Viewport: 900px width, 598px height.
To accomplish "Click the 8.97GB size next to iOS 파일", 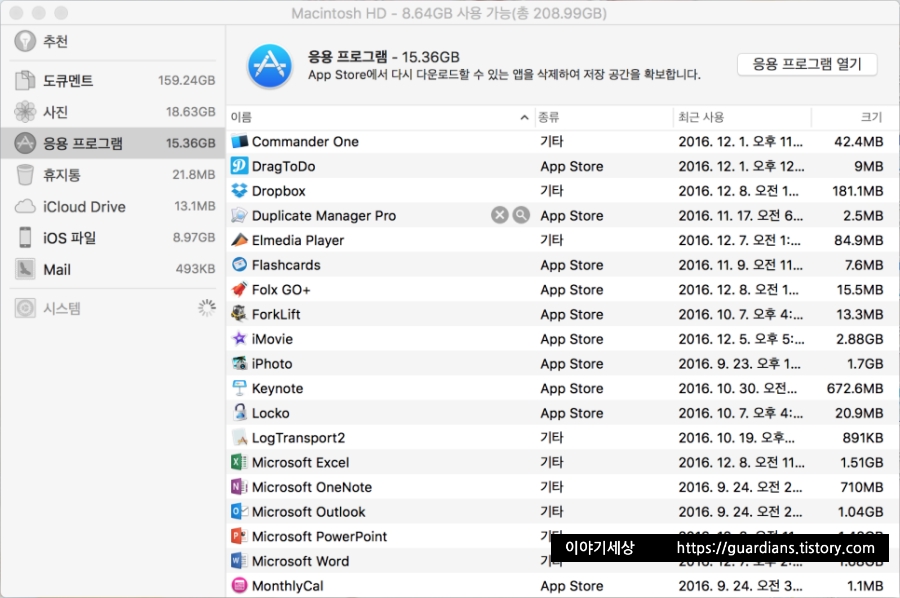I will (194, 237).
